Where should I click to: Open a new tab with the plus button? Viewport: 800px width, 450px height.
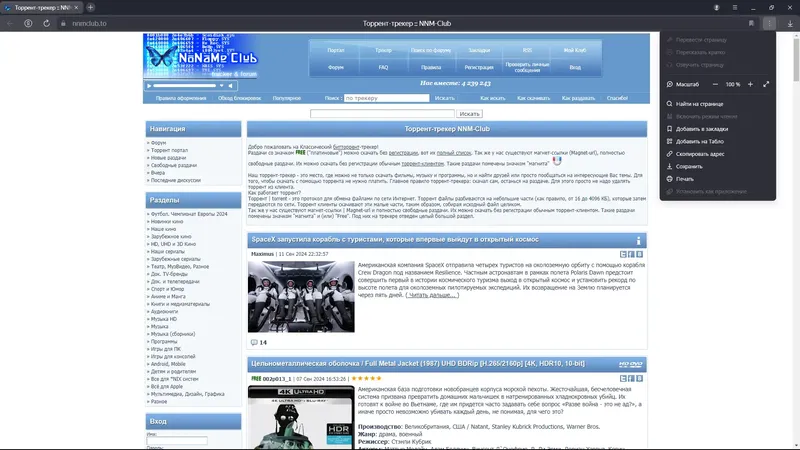90,8
